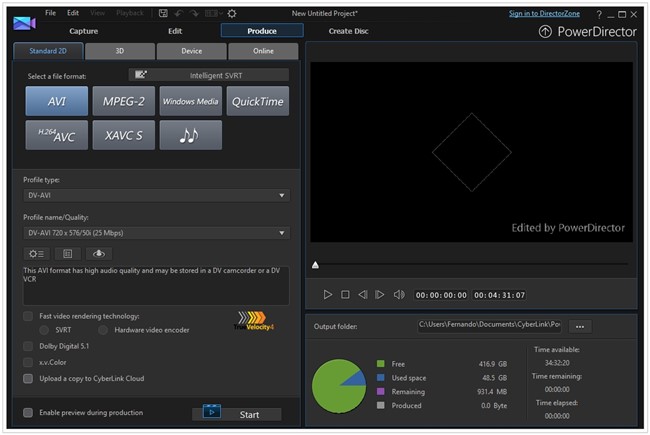
Task: Select the AVI file format
Action: 57,101
